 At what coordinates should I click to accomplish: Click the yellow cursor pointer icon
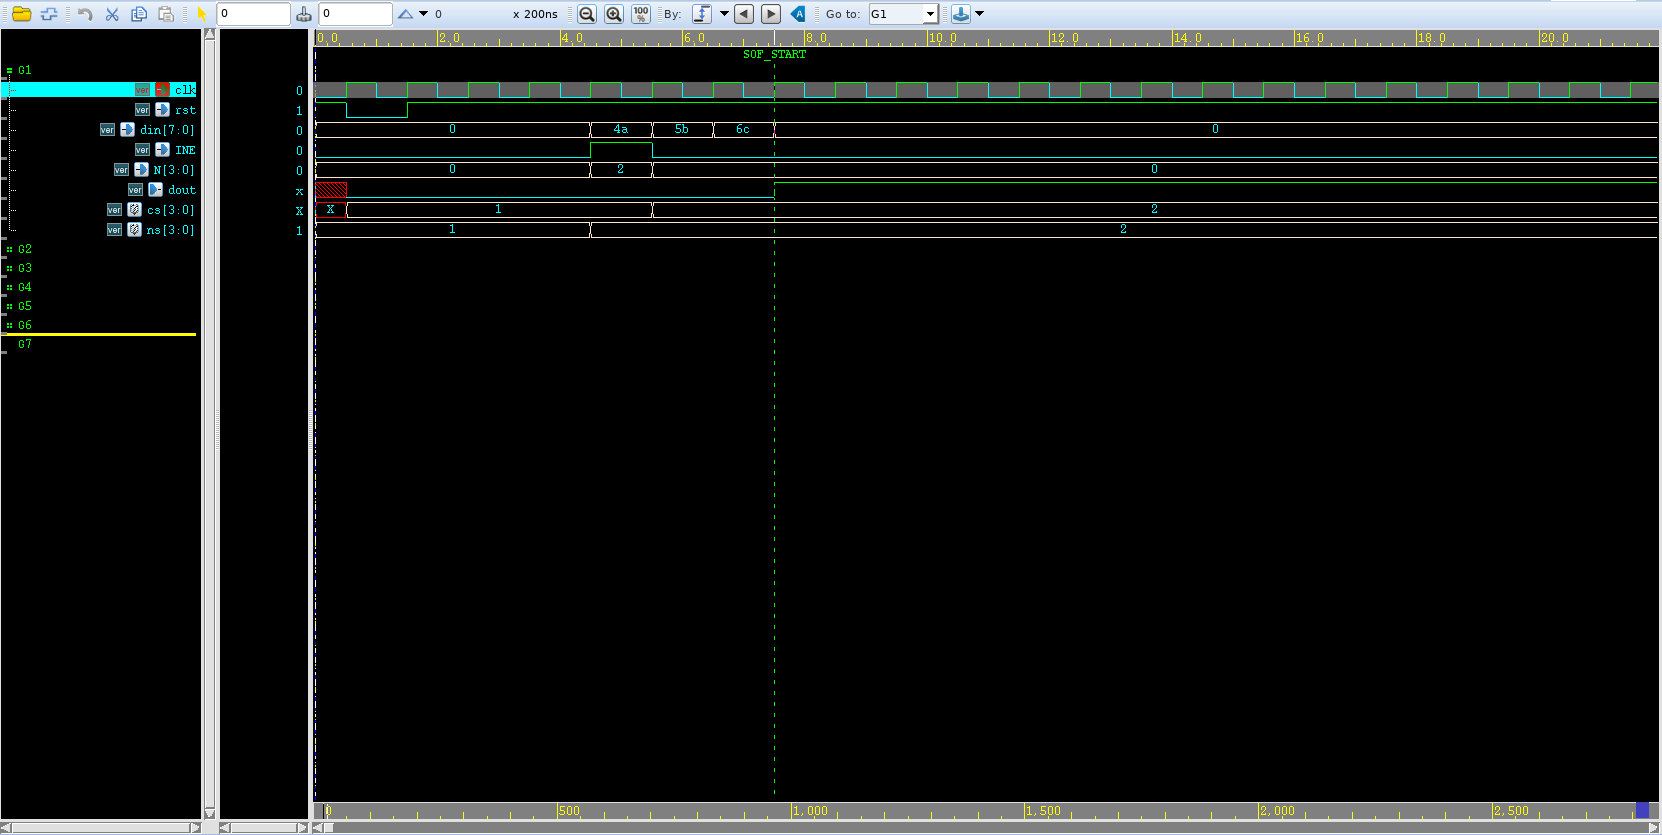[x=201, y=14]
